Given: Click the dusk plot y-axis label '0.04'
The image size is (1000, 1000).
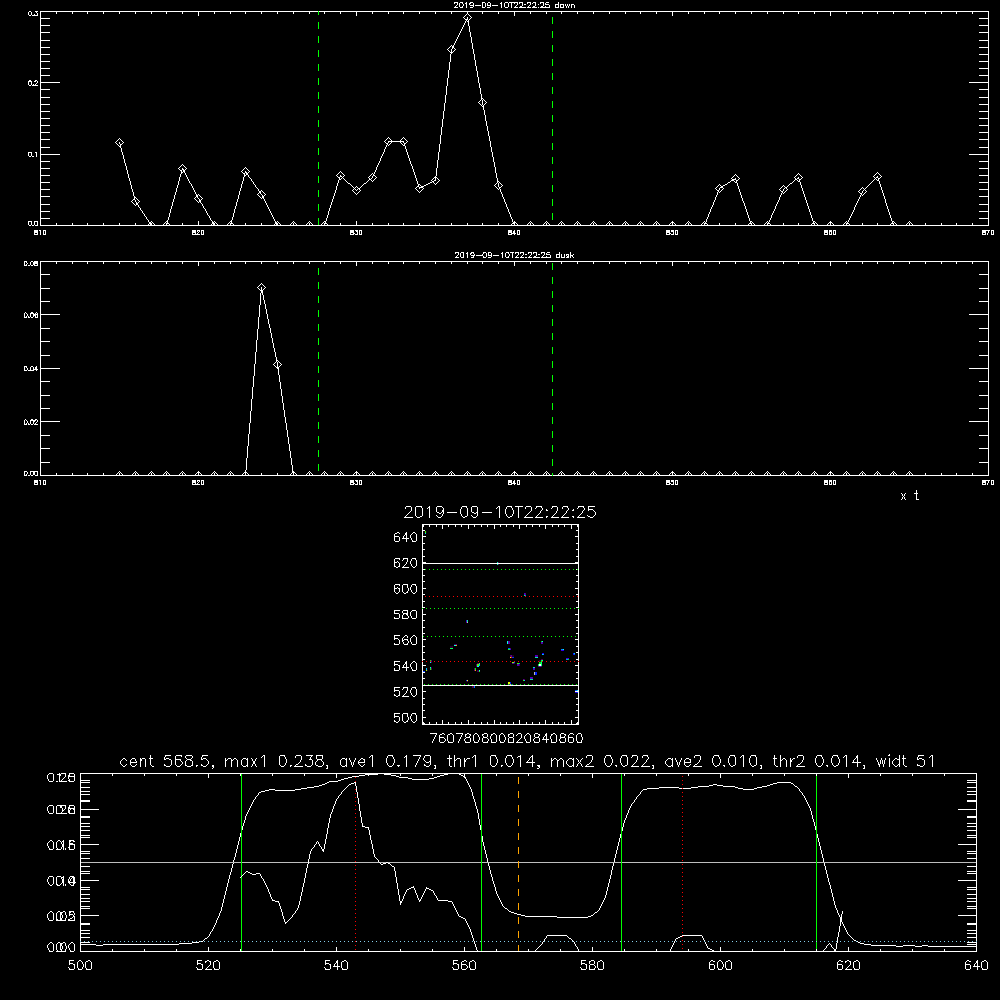Looking at the screenshot, I should (31, 369).
